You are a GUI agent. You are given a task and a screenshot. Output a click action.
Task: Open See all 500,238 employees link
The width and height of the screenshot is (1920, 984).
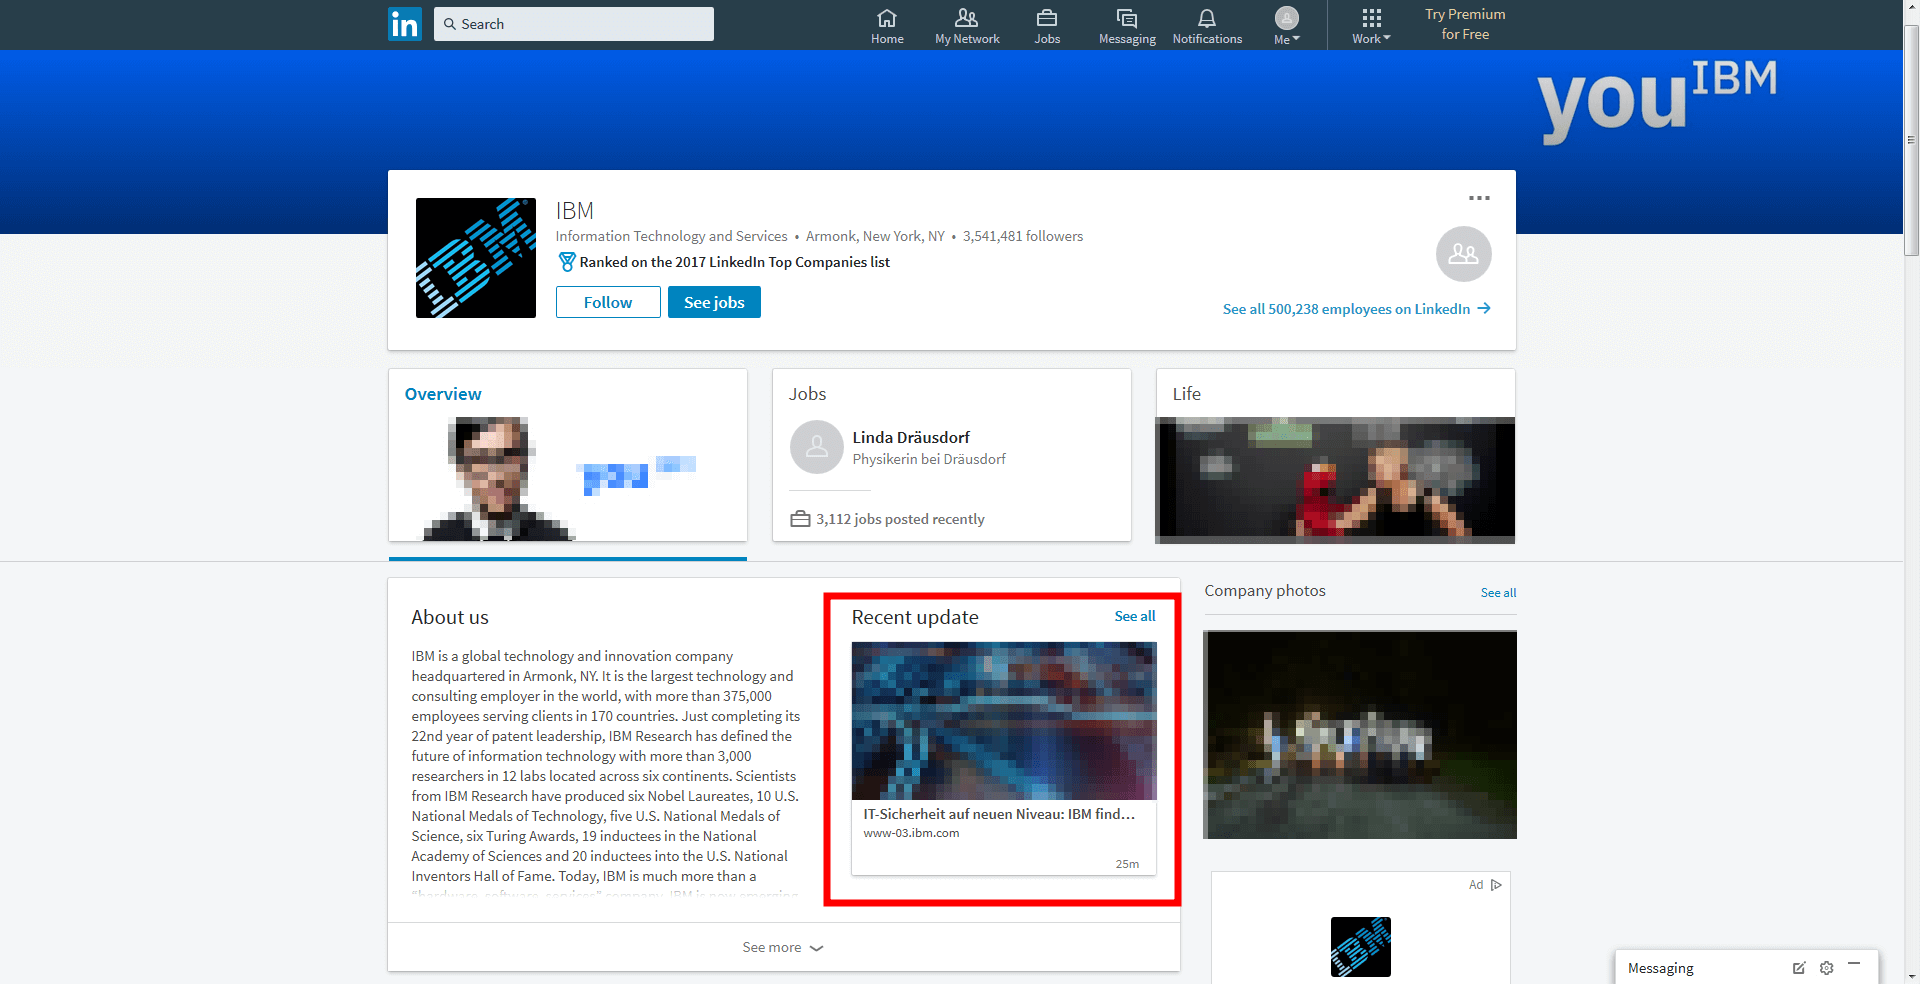tap(1355, 309)
